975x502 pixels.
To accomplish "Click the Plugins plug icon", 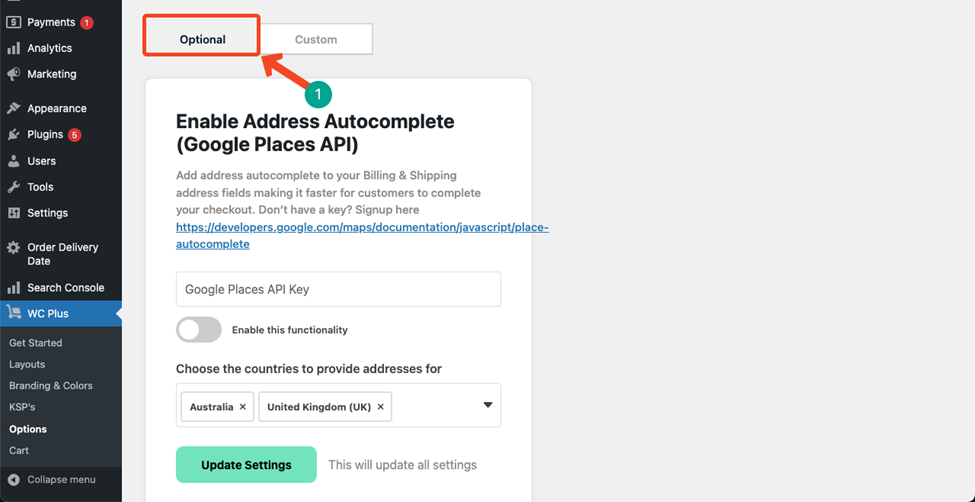I will pos(14,134).
